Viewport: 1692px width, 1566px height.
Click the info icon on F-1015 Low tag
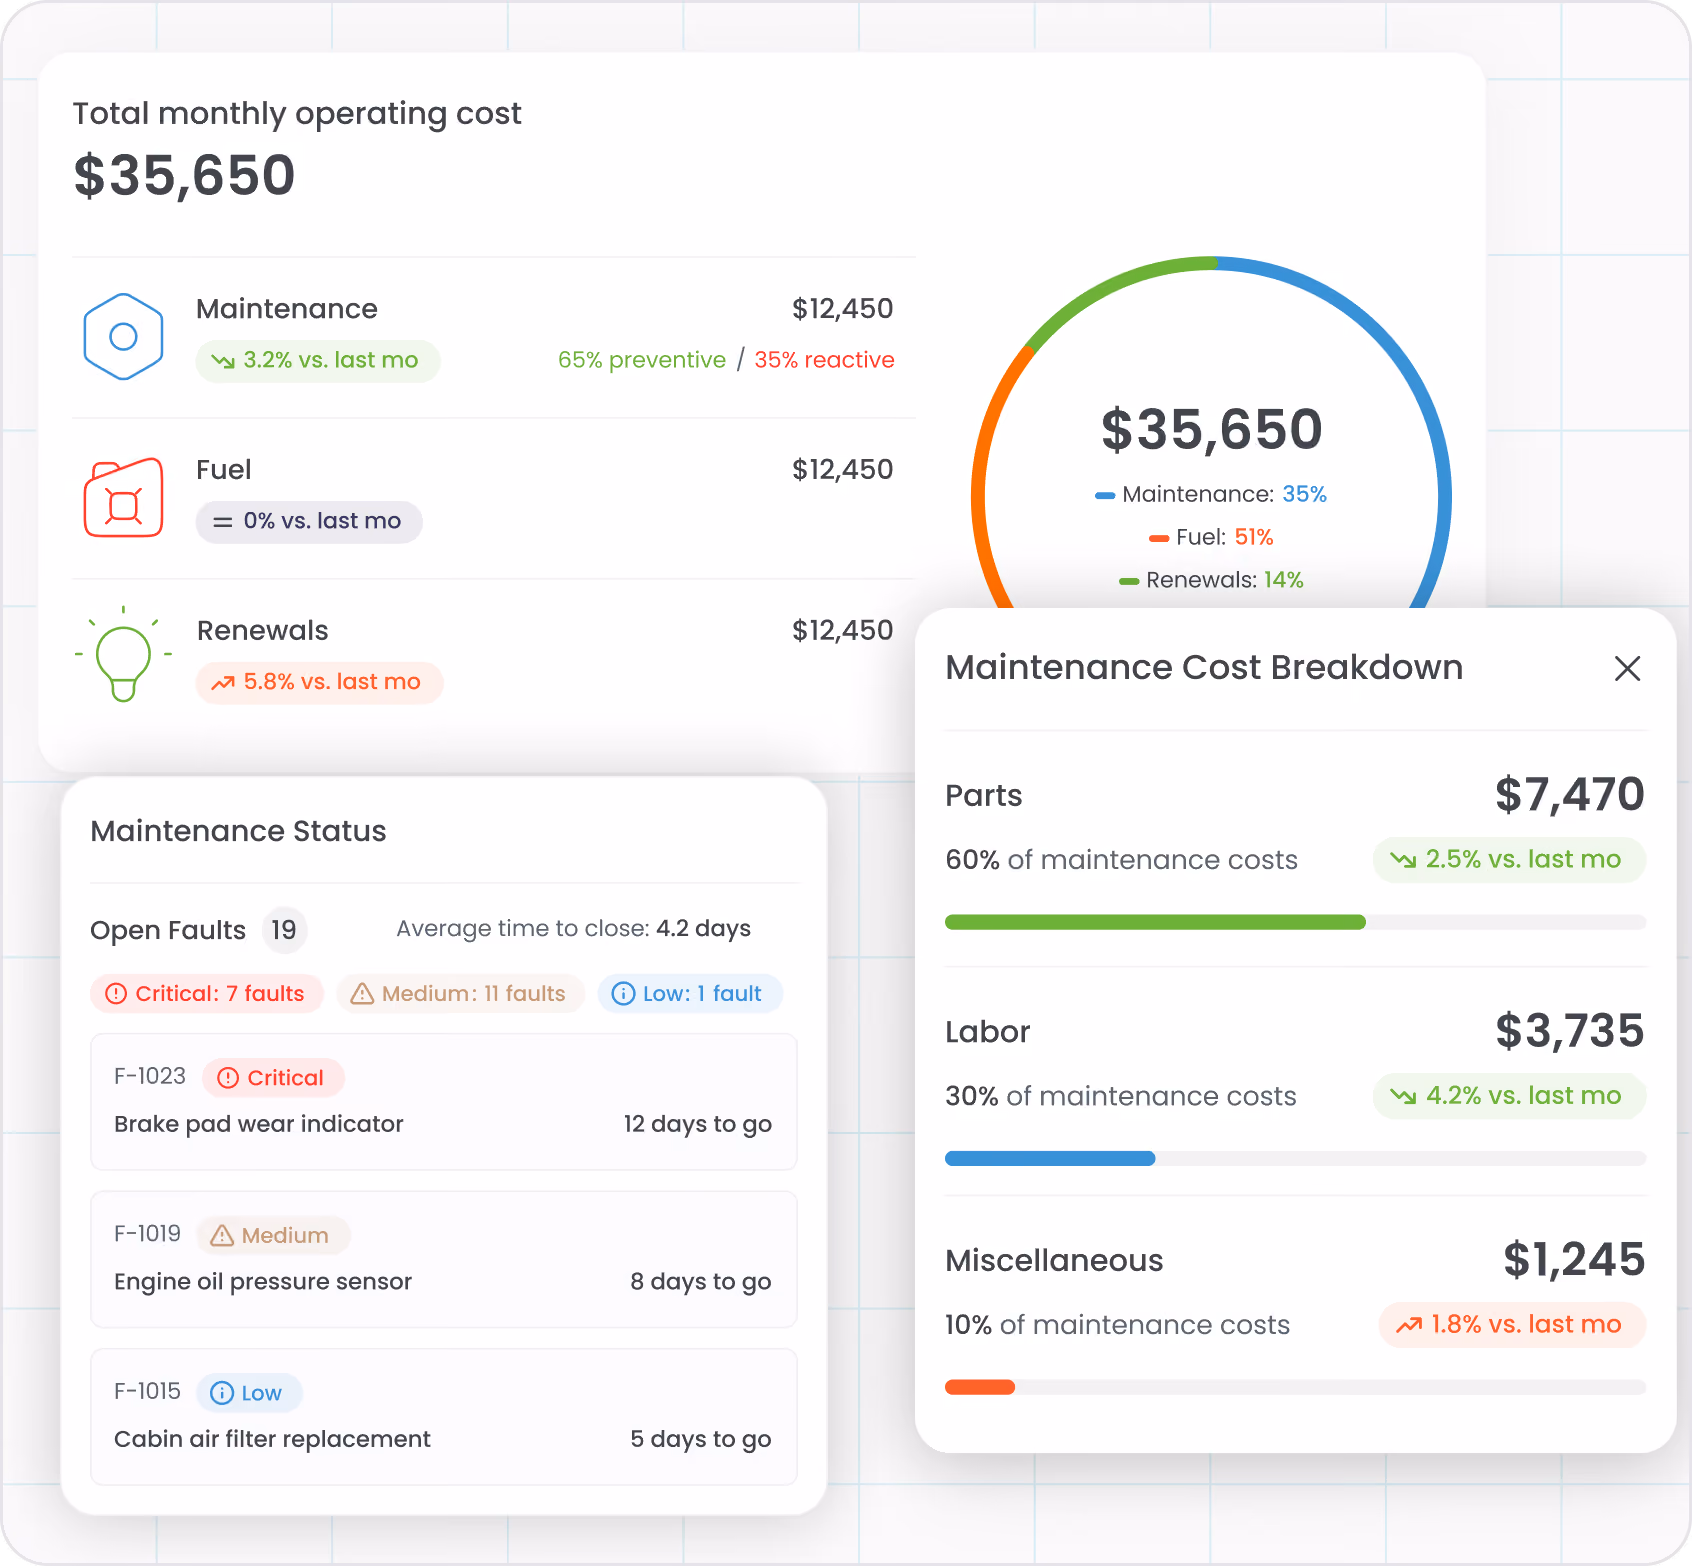(x=222, y=1393)
